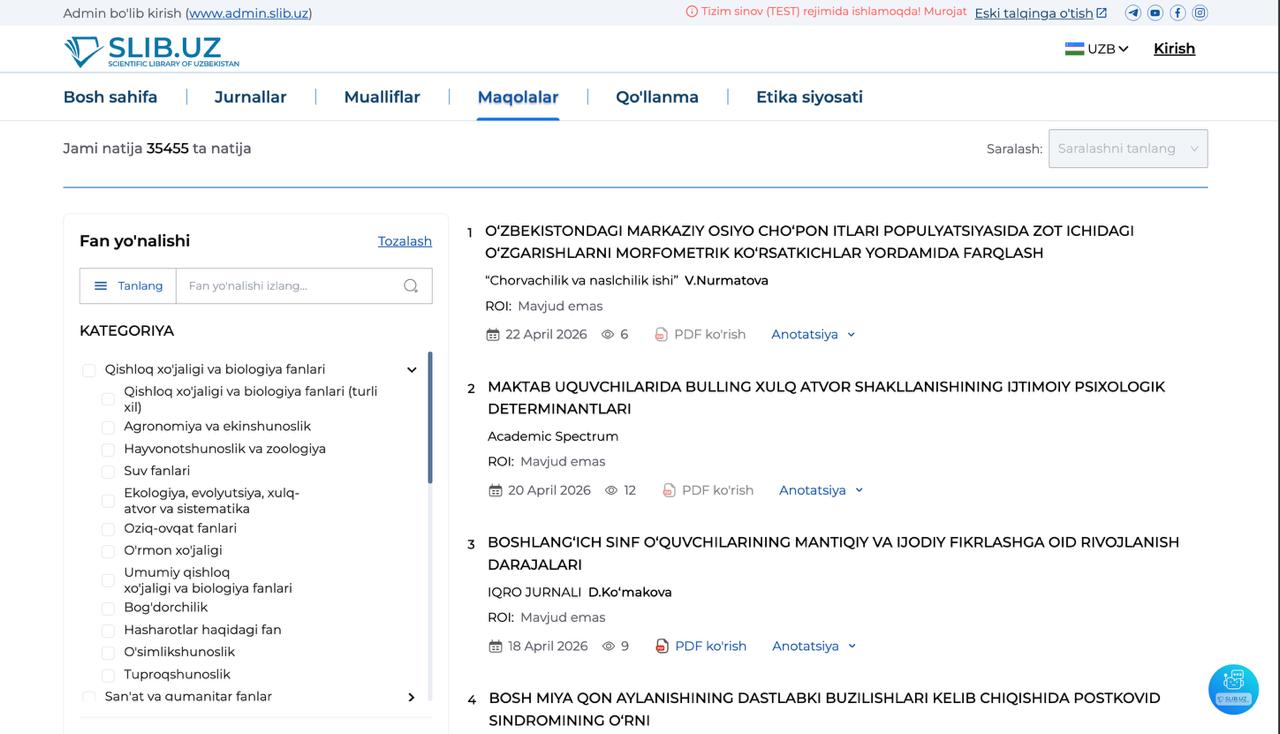Check the Agronomiya va ekinshunoslik checkbox
Viewport: 1280px width, 734px height.
(107, 426)
